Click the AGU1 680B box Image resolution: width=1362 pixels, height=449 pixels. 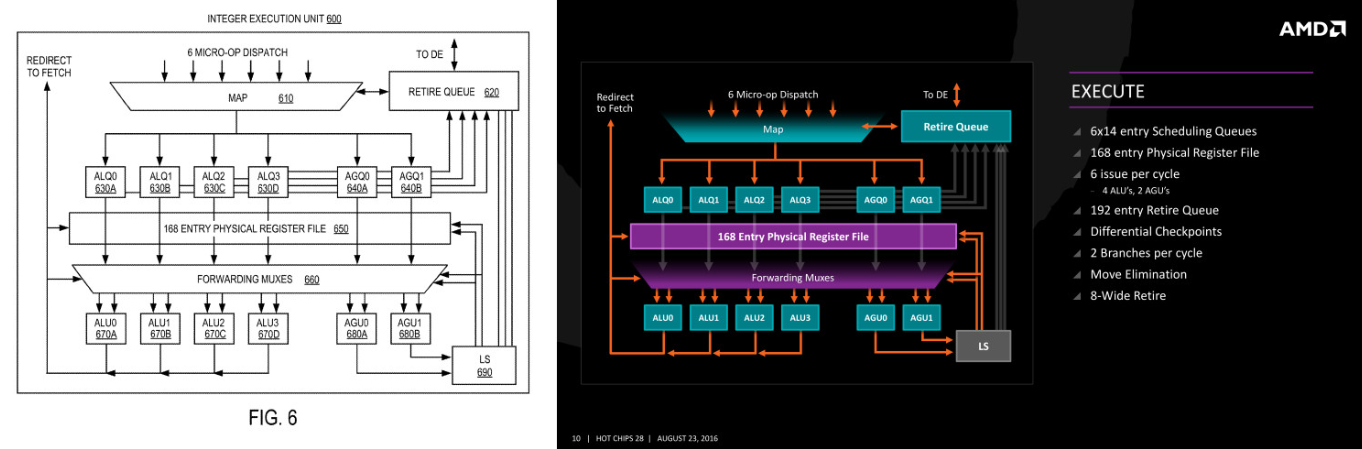(411, 328)
